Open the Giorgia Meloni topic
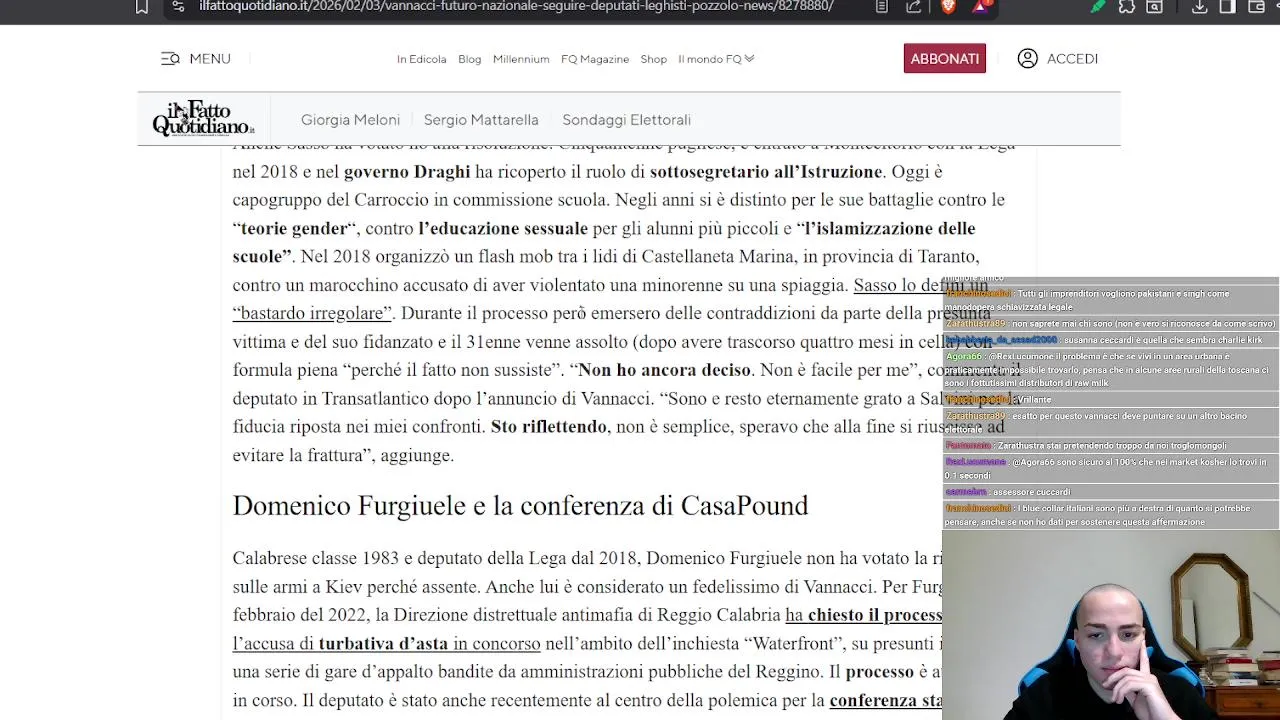 point(350,120)
